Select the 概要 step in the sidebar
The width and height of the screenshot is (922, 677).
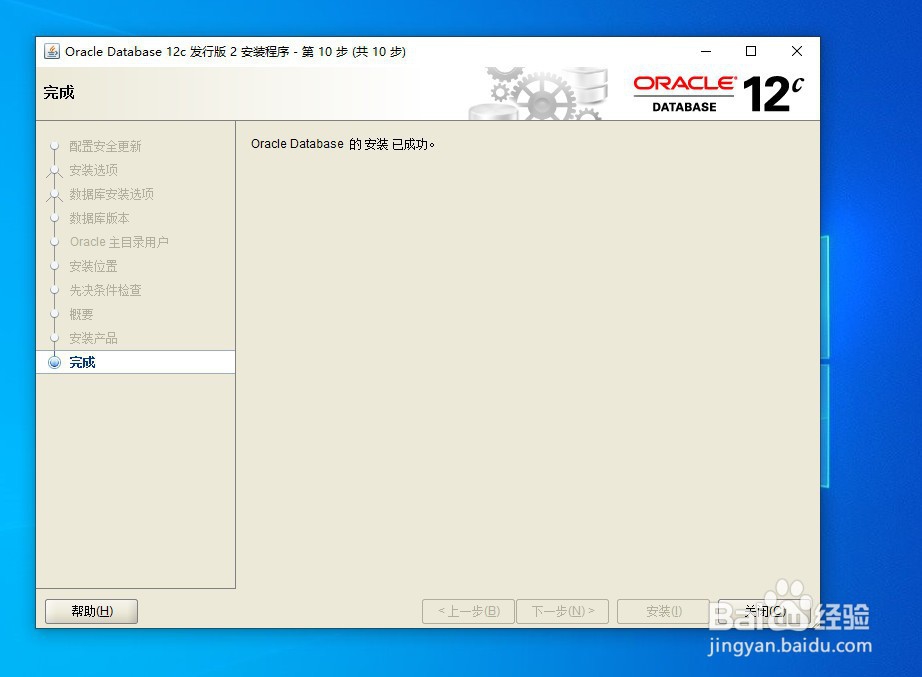(x=81, y=314)
